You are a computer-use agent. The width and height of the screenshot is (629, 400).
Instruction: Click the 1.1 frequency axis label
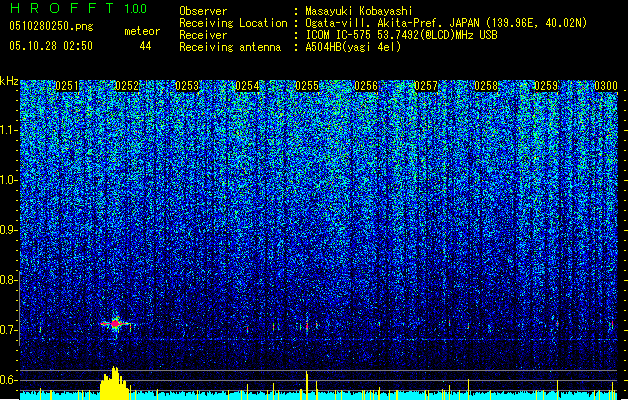[9, 130]
